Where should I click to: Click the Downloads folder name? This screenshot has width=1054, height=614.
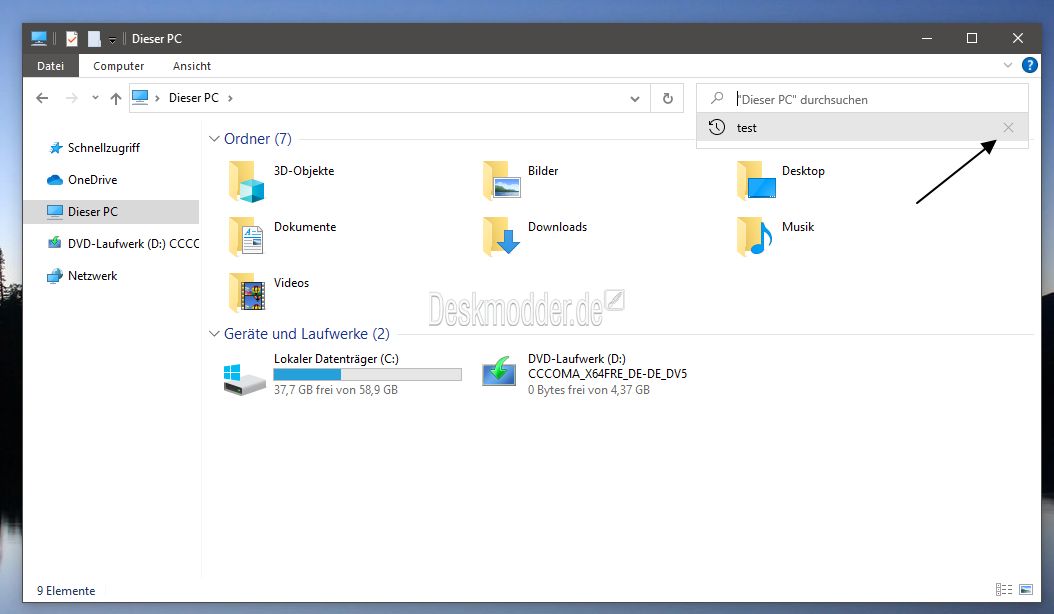tap(557, 227)
